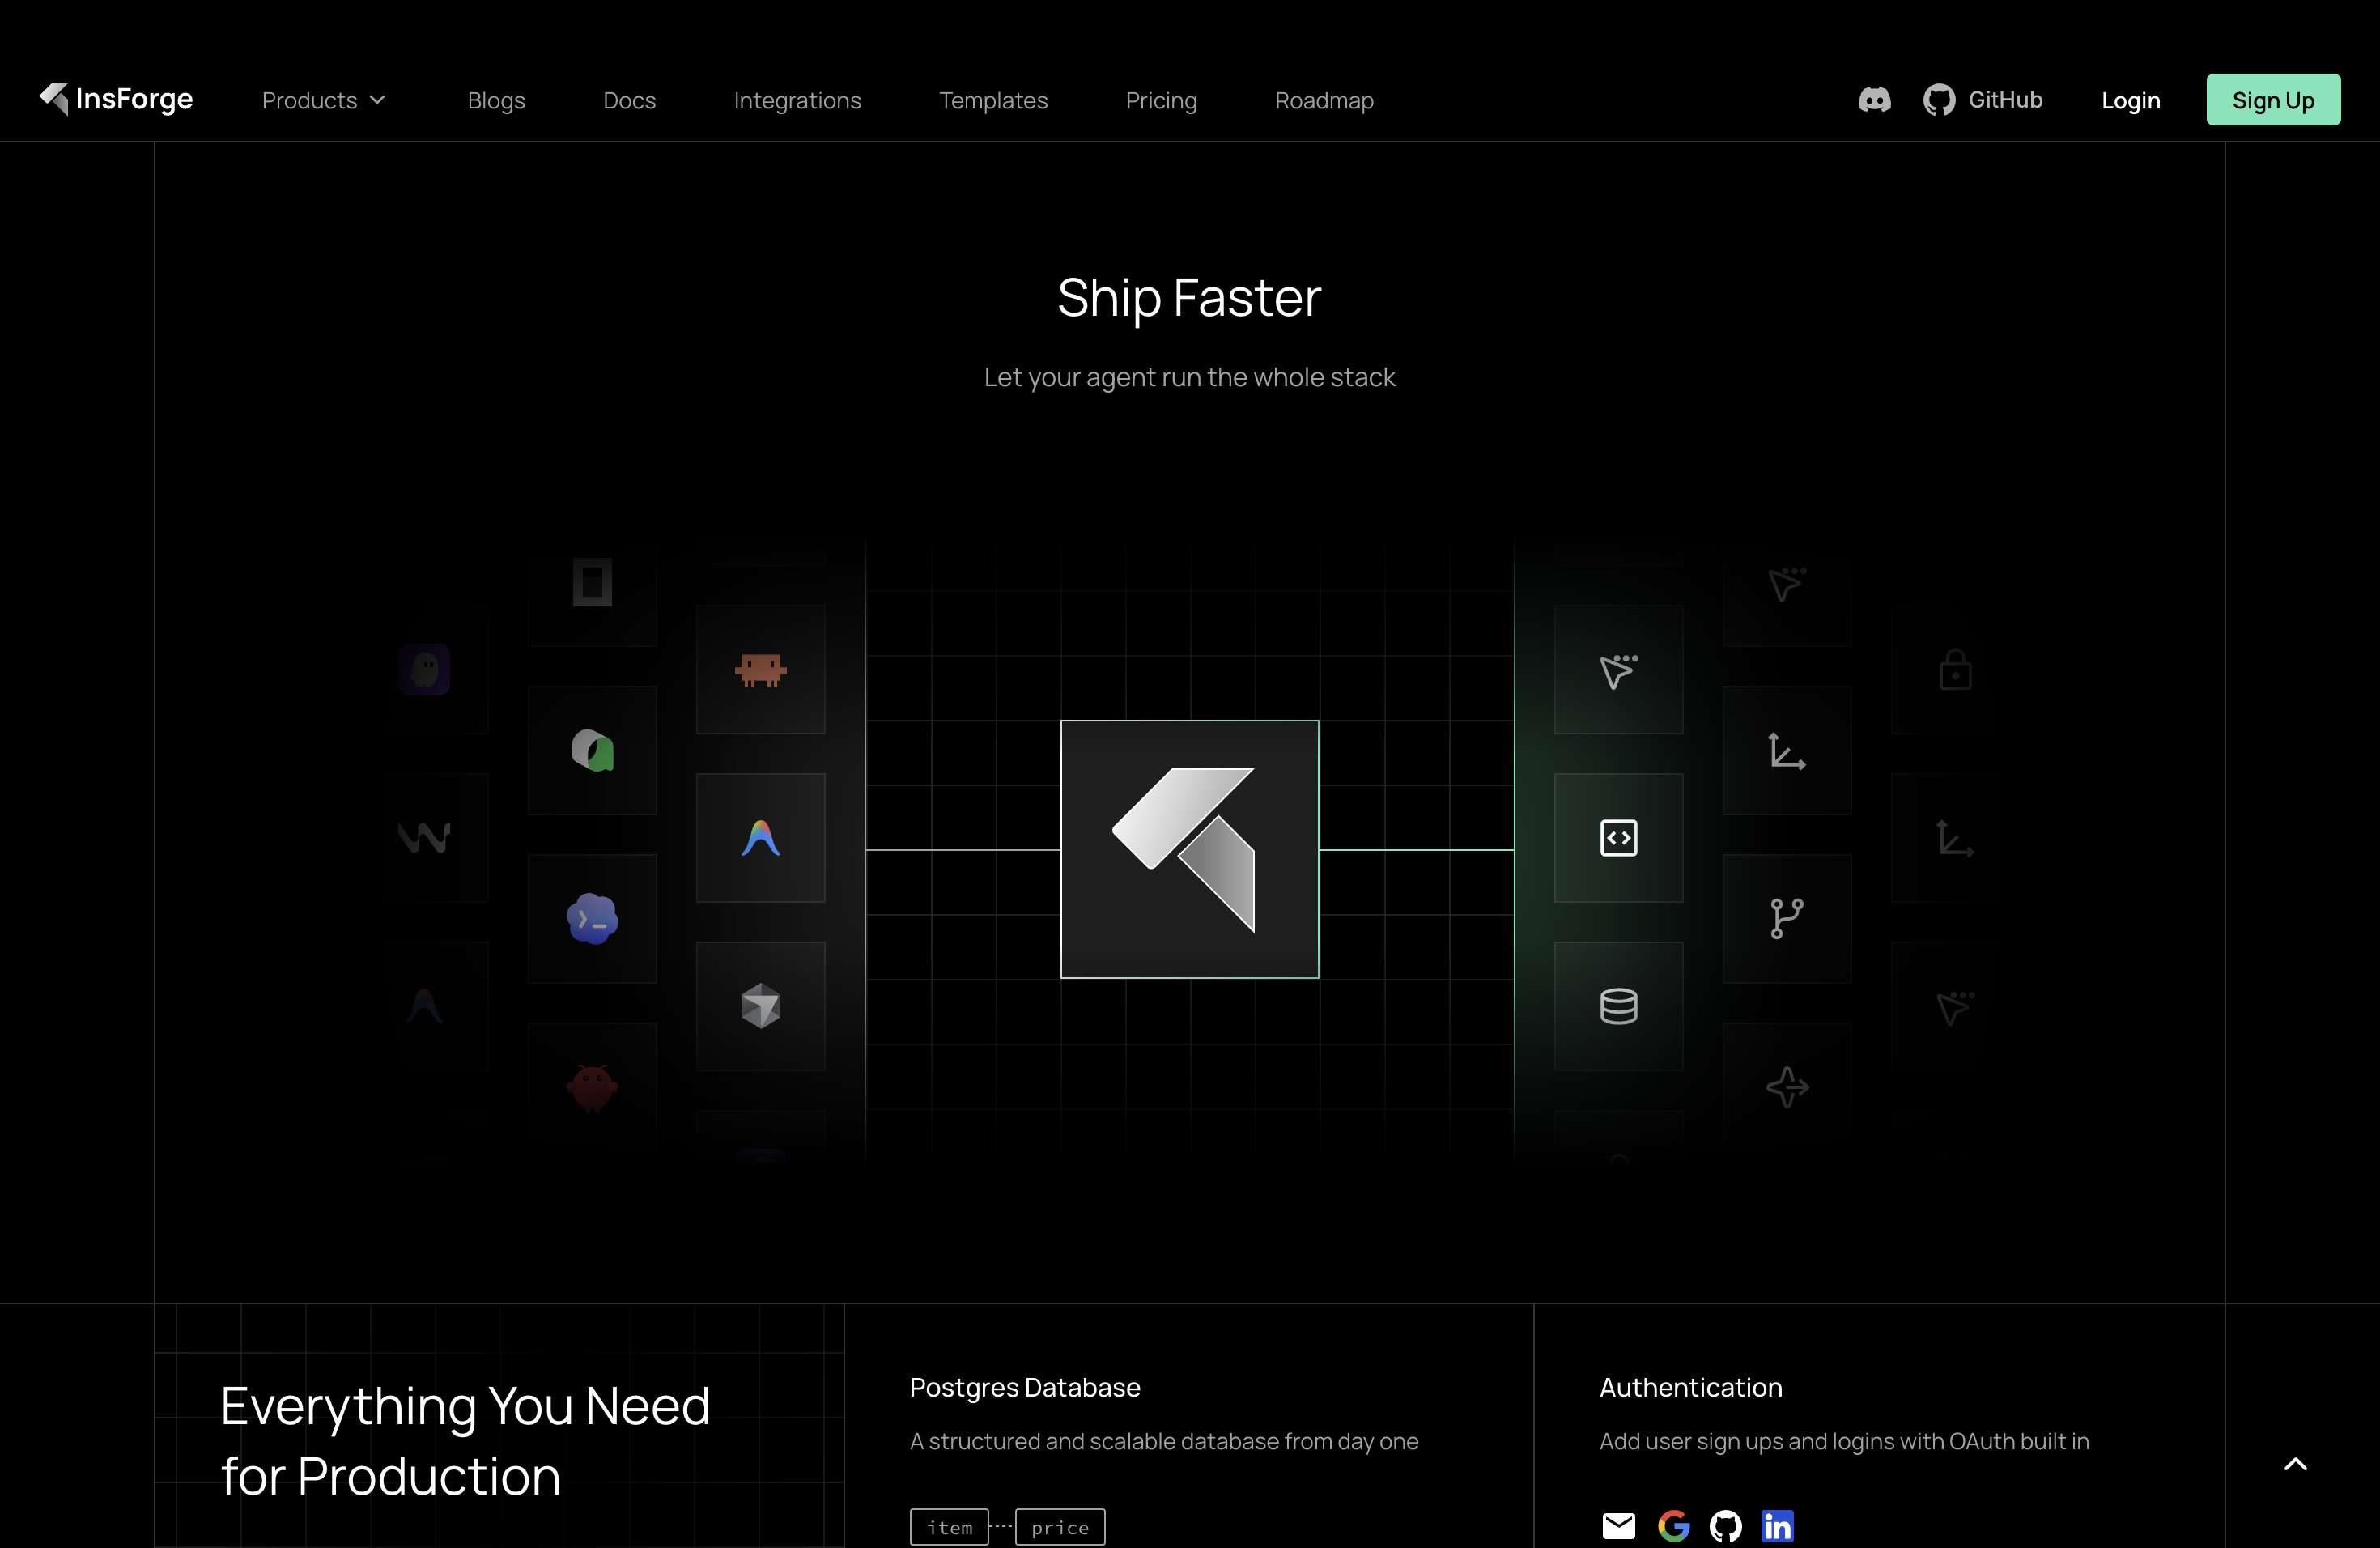Click the database cylinder icon tile
This screenshot has height=1548, width=2380.
click(x=1618, y=1006)
